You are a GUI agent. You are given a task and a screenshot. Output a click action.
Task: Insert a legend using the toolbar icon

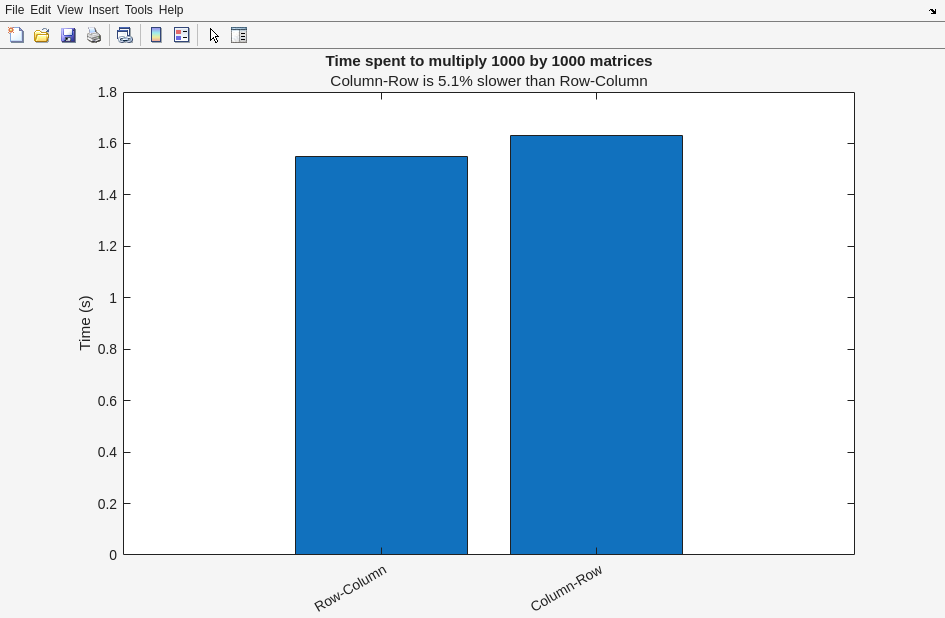click(x=182, y=35)
